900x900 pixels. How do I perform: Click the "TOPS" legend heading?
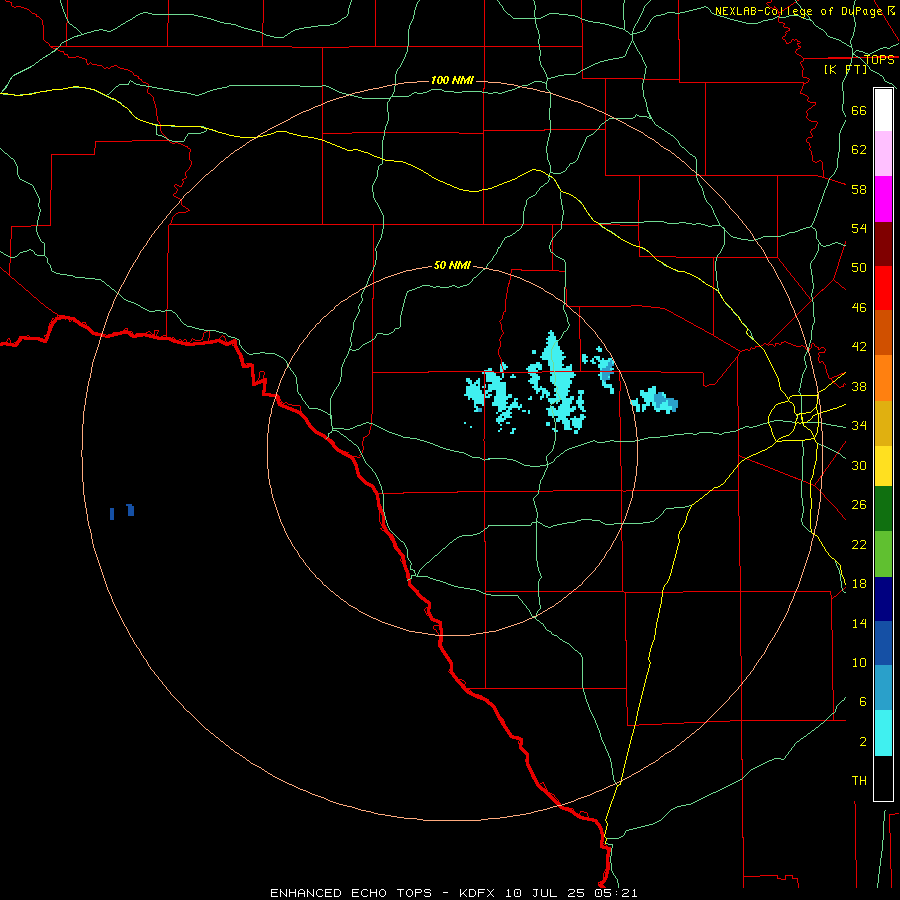(879, 59)
